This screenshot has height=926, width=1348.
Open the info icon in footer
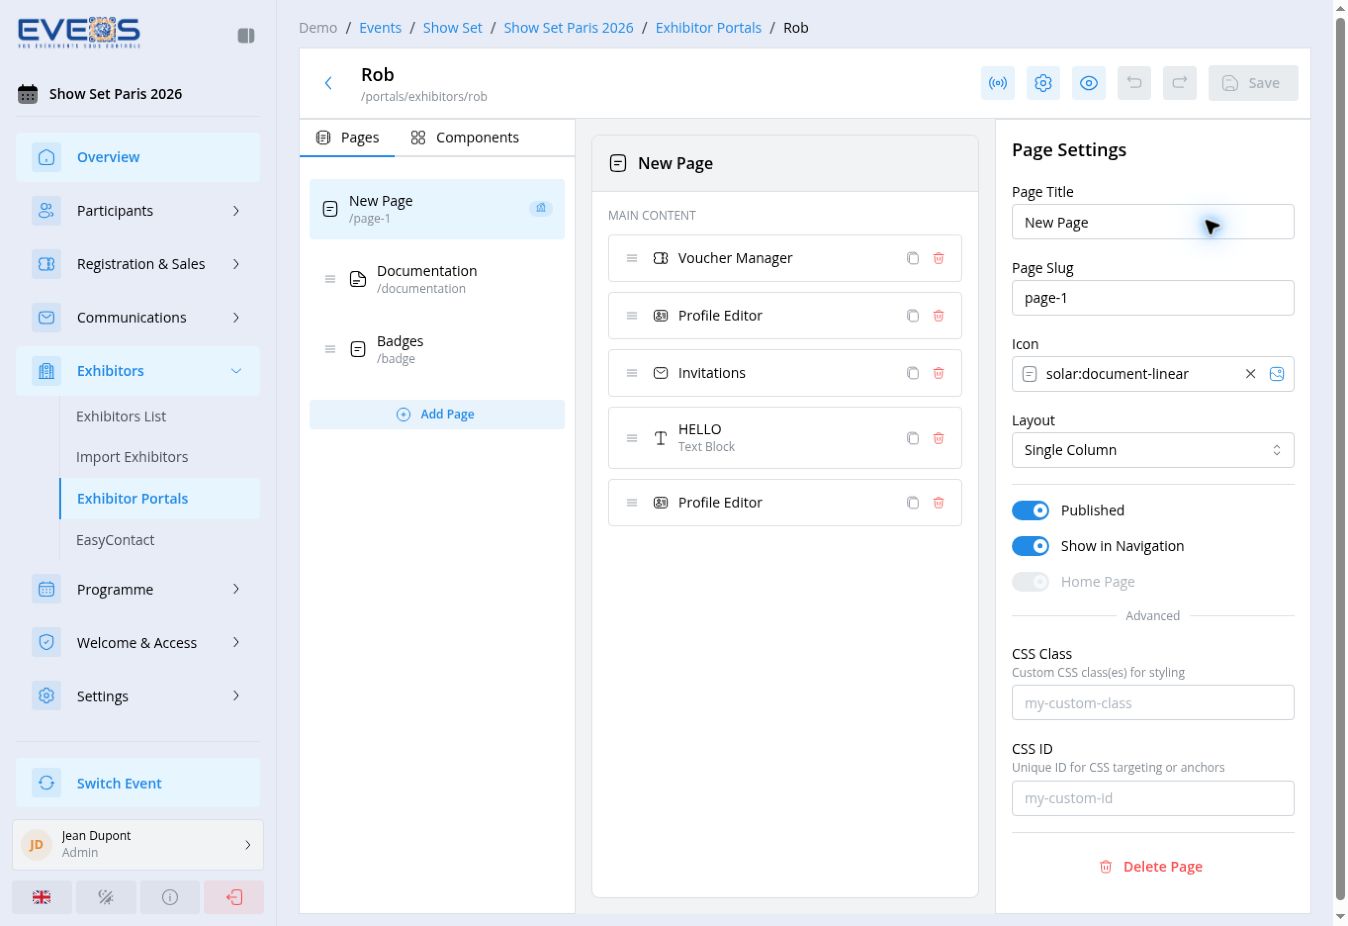coord(170,897)
